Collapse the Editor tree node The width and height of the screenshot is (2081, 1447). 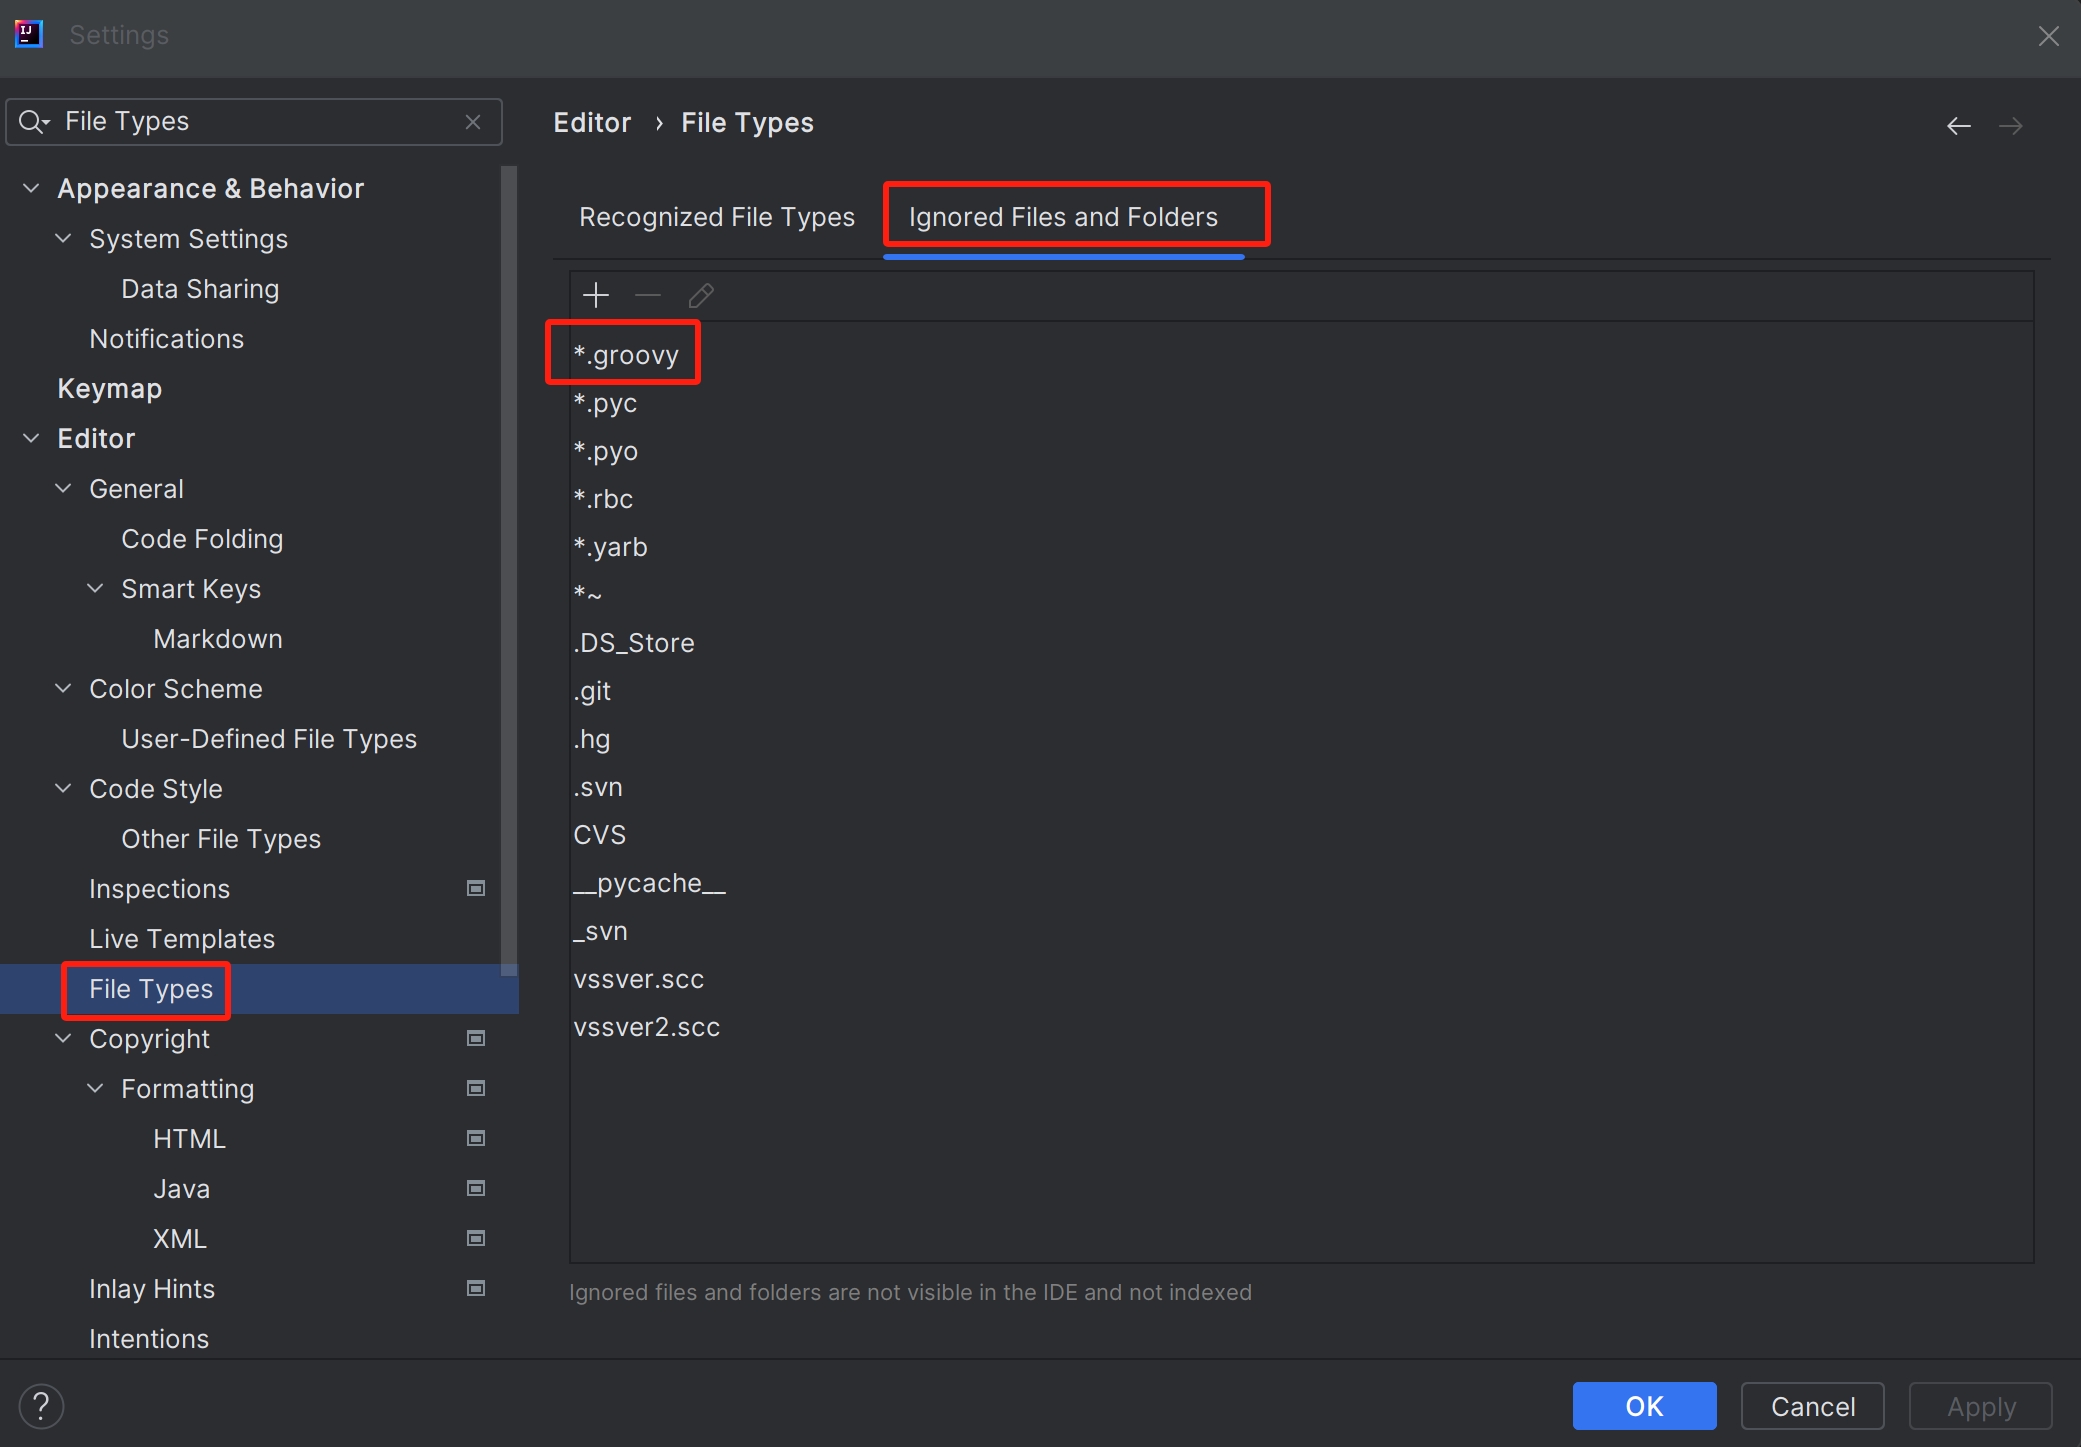[x=31, y=438]
